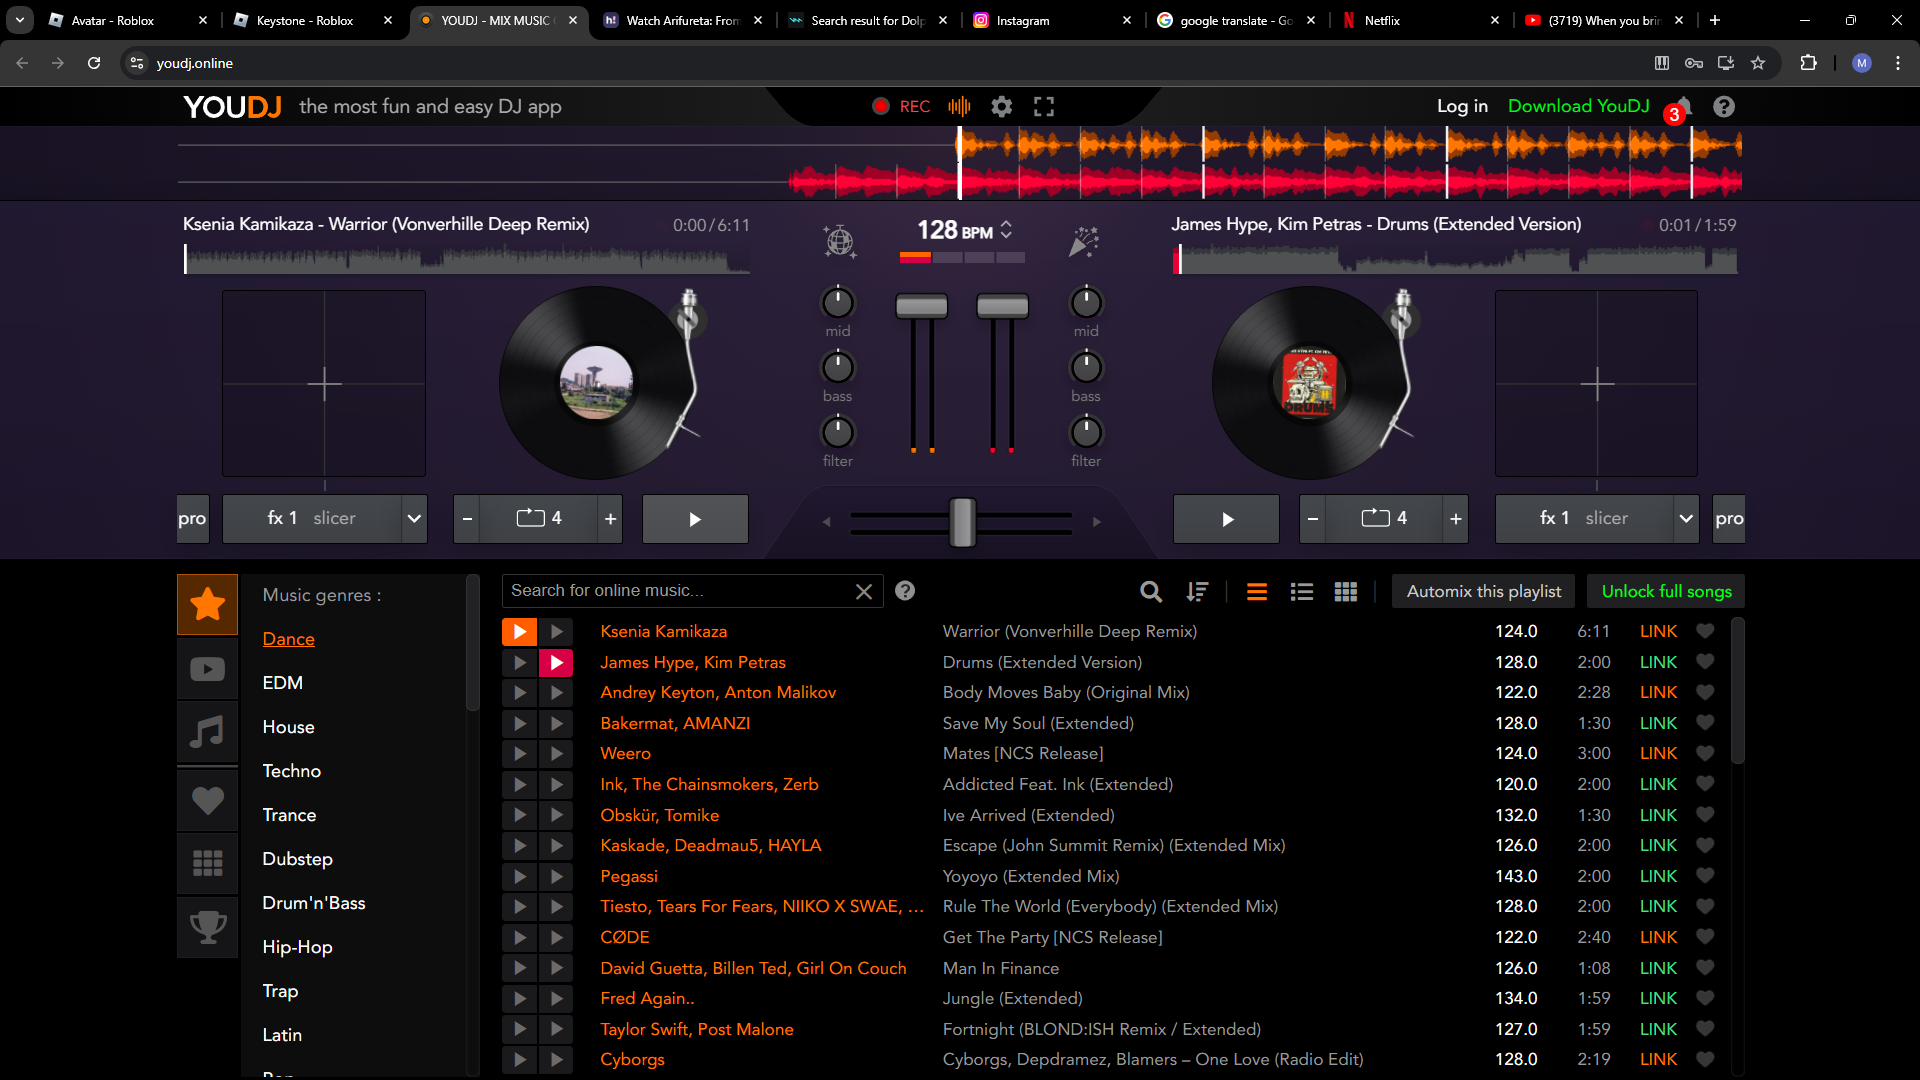The height and width of the screenshot is (1080, 1920).
Task: Load Pegassi Yoyoyo to left deck
Action: pos(520,876)
